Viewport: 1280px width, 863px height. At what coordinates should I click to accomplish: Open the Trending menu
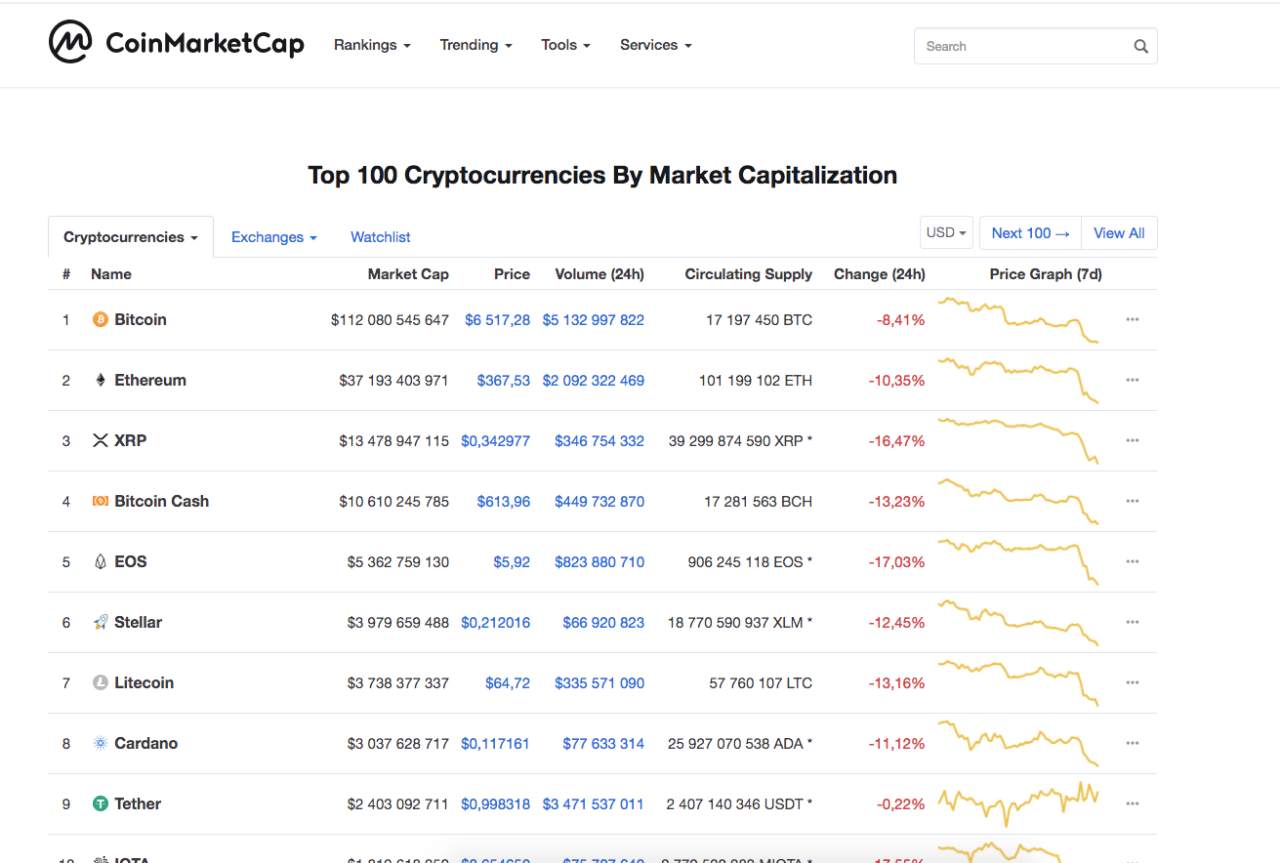pyautogui.click(x=476, y=45)
